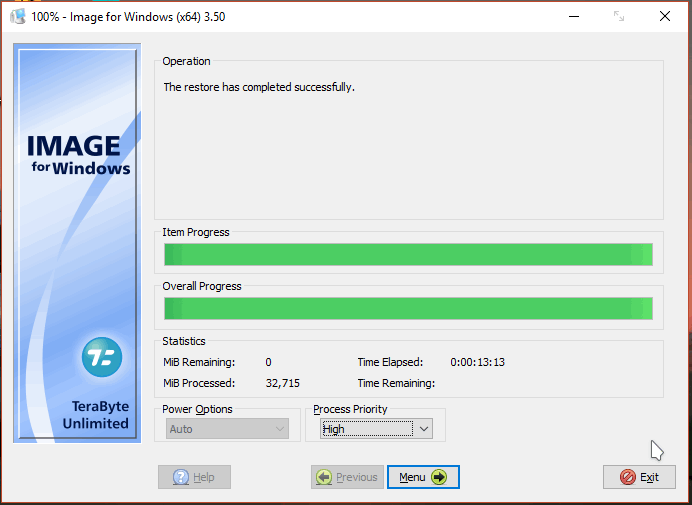Click the Power Options label
This screenshot has width=692, height=505.
197,409
